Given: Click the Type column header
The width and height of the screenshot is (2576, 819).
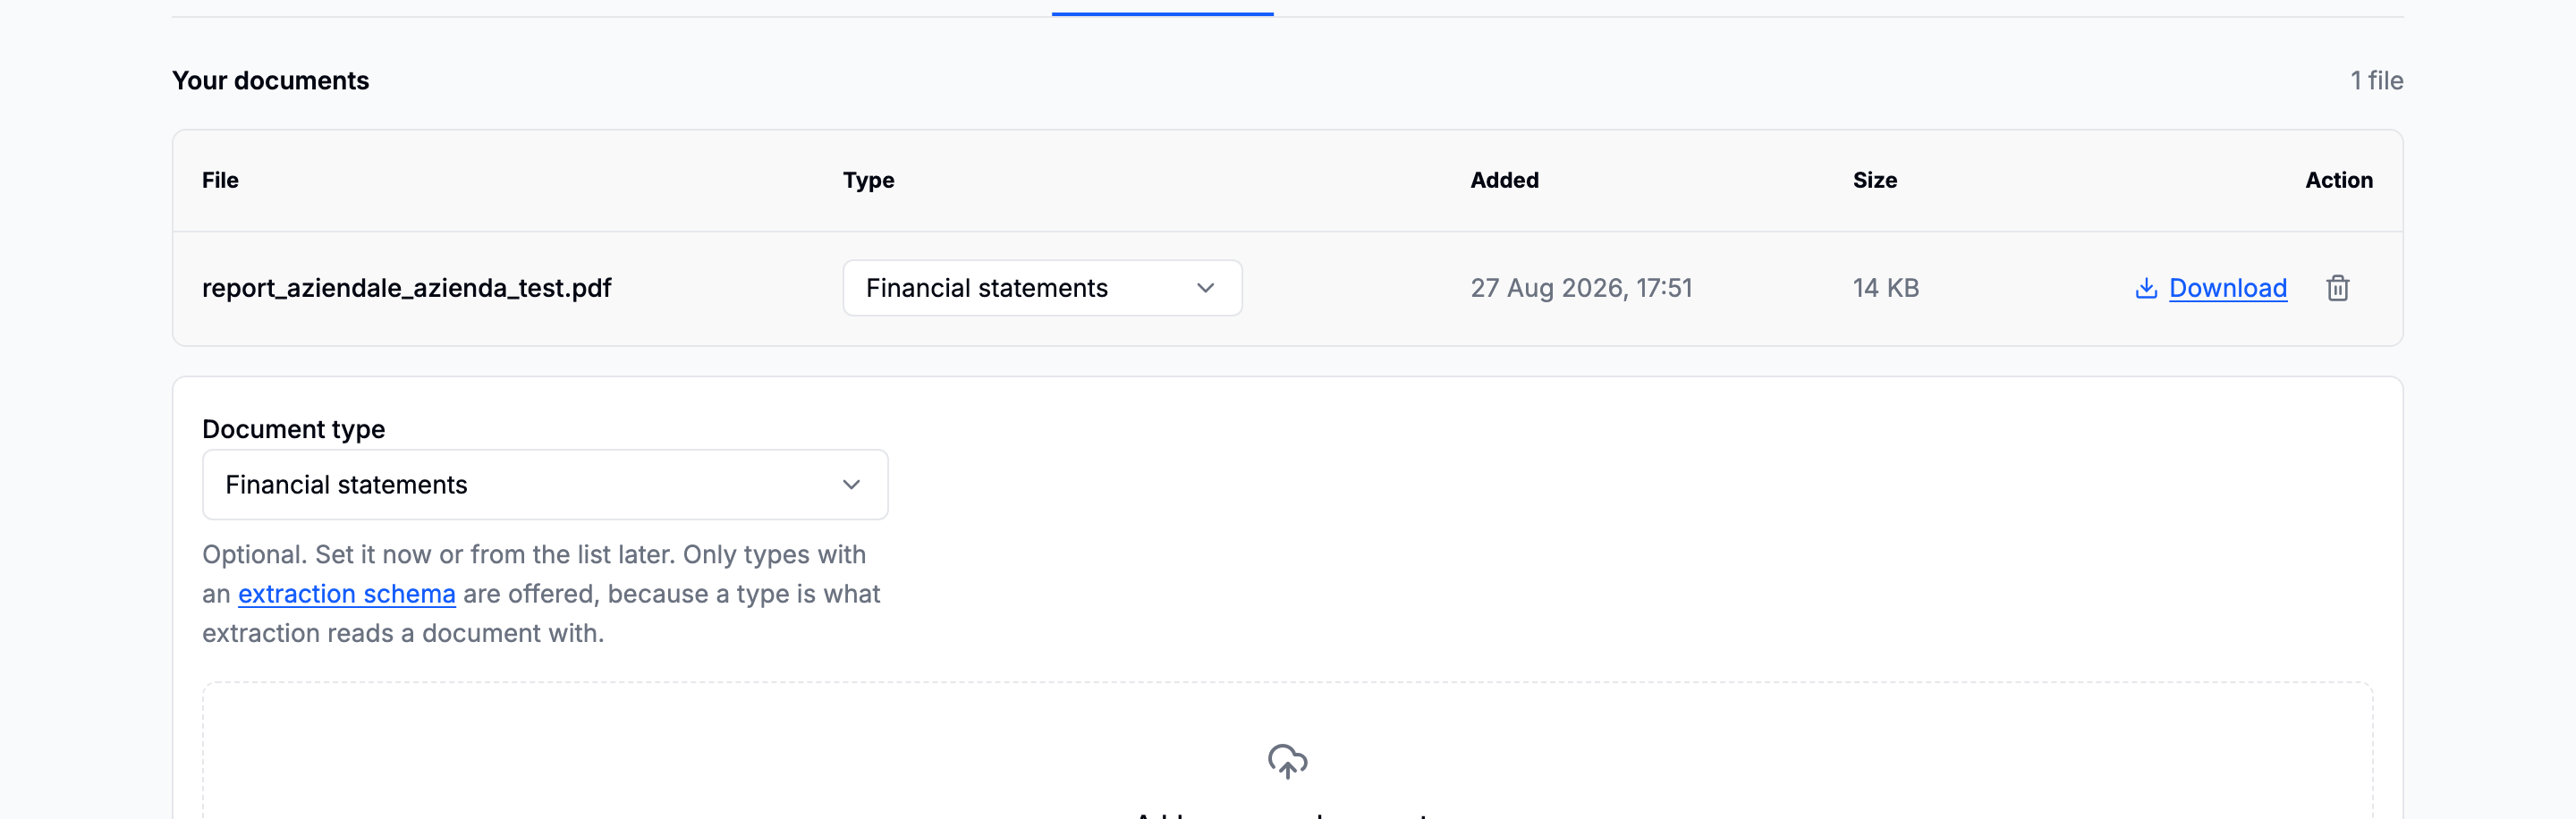Looking at the screenshot, I should [868, 180].
